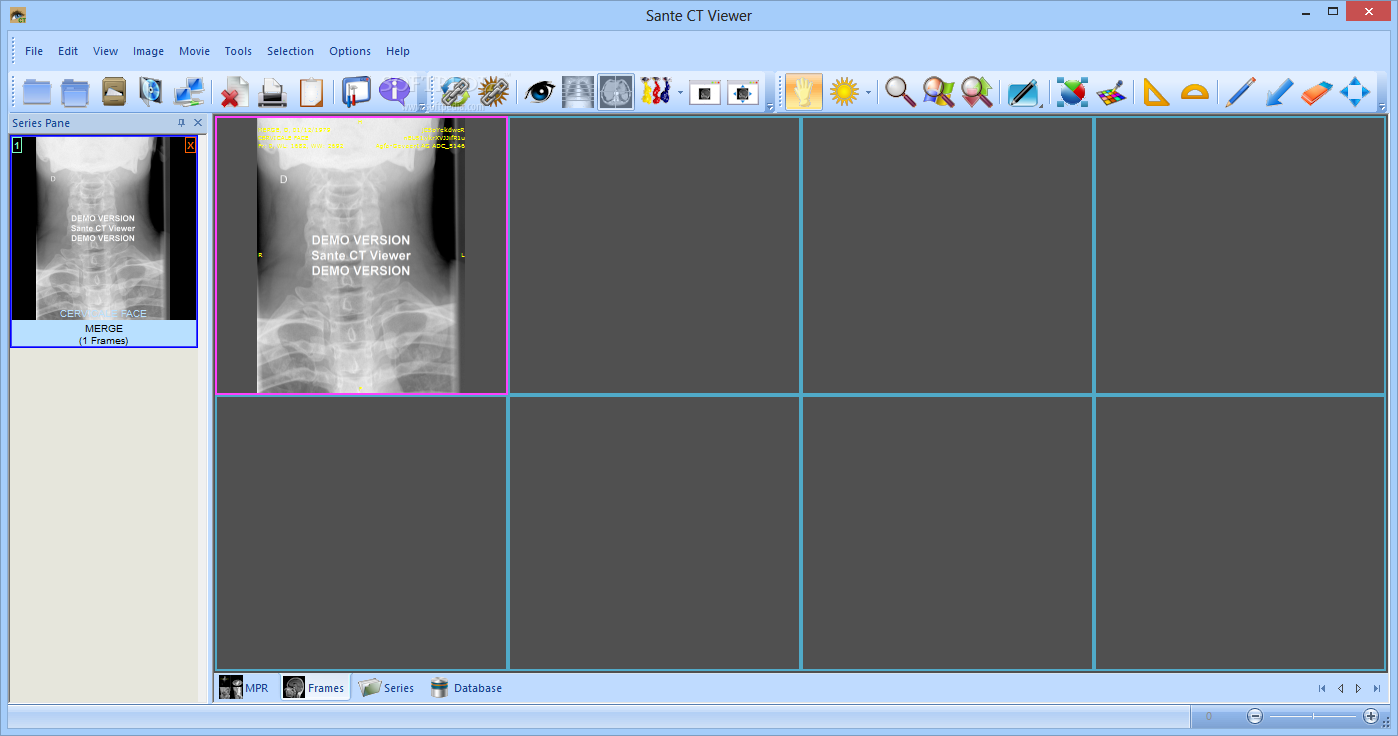The image size is (1398, 736).
Task: Switch to the Frames tab
Action: [x=314, y=688]
